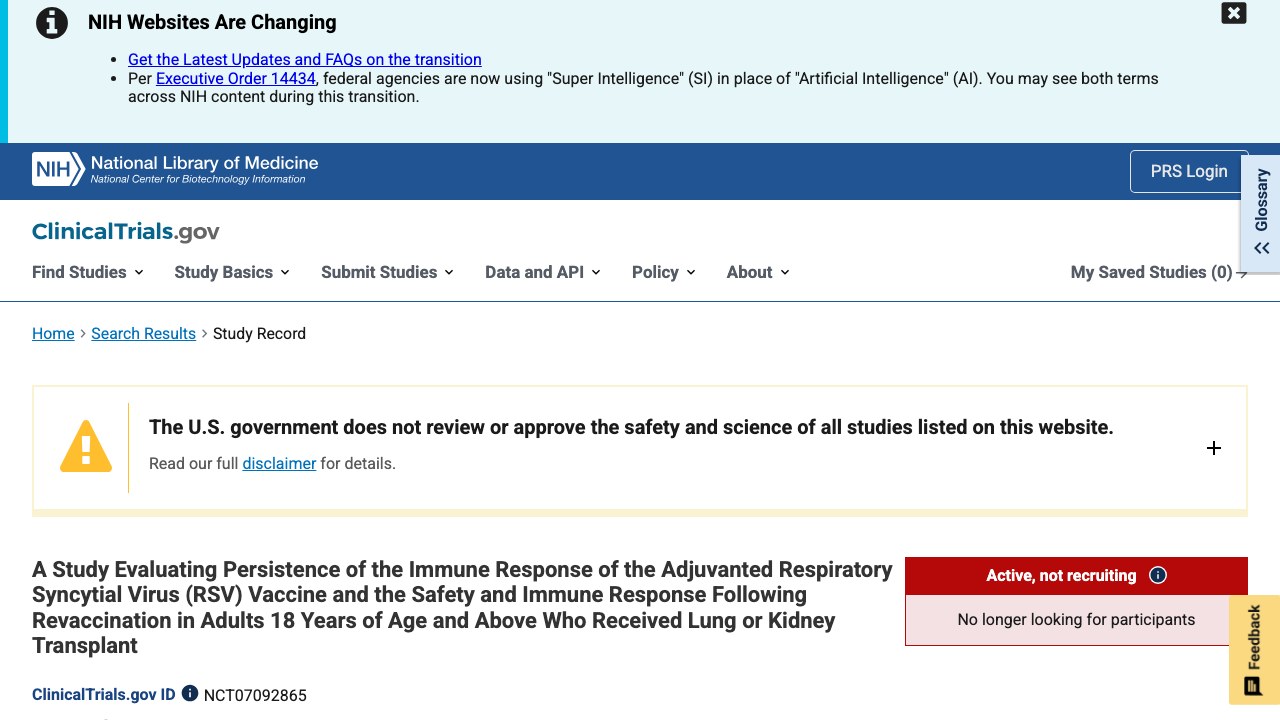Click the info icon in the NIH banner
1280x720 pixels.
pyautogui.click(x=52, y=23)
